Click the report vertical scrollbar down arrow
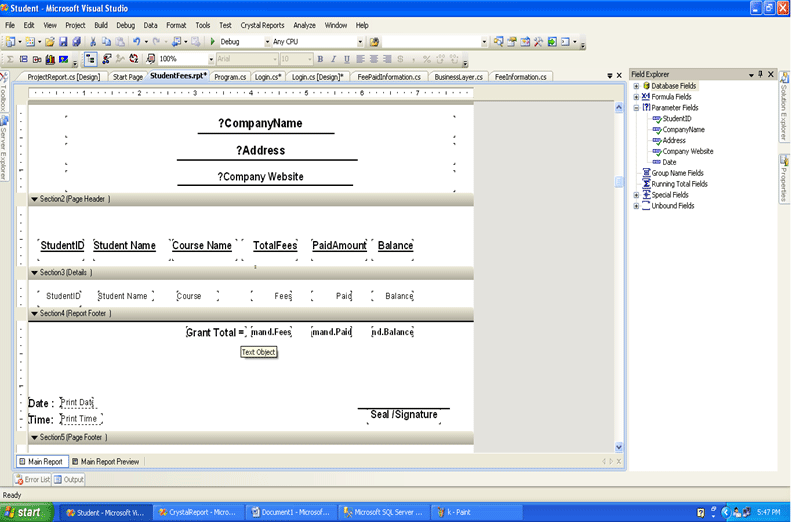 tap(619, 447)
